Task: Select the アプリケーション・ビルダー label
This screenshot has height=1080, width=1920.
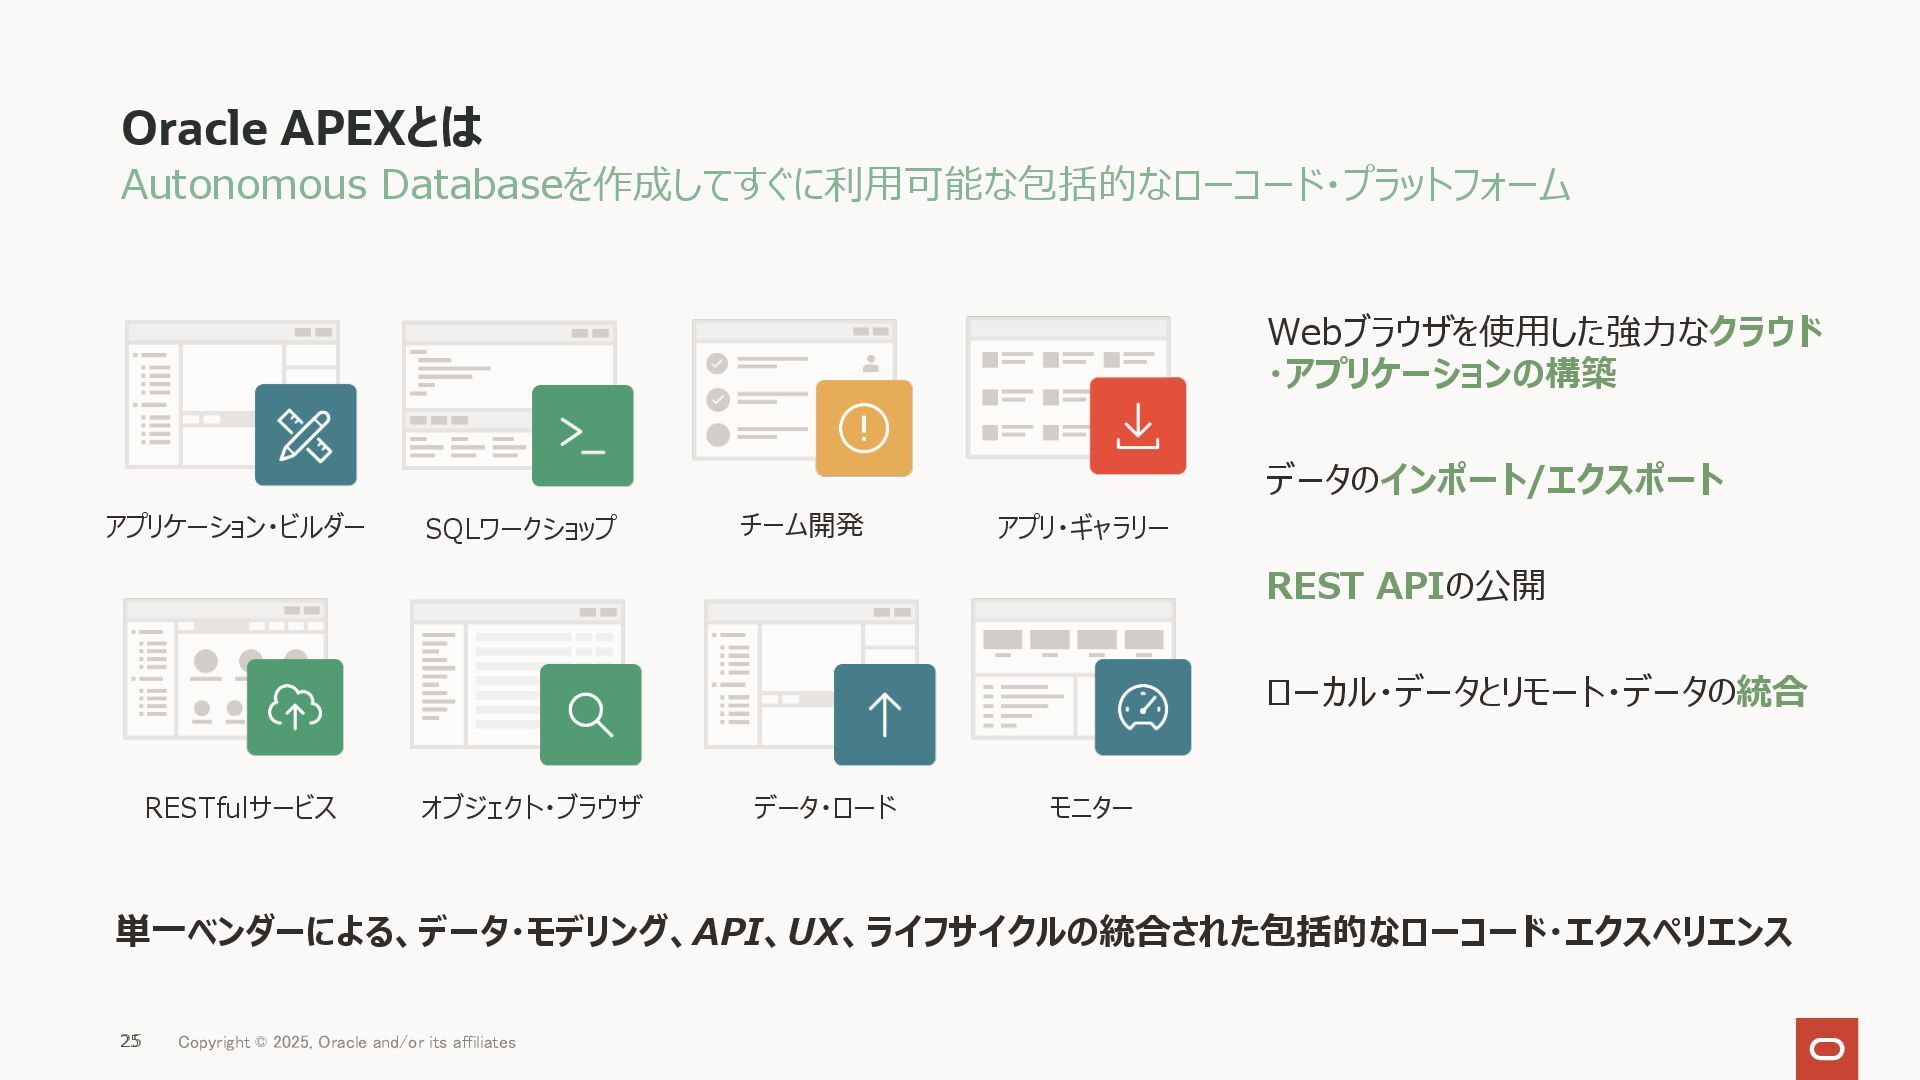Action: click(235, 527)
